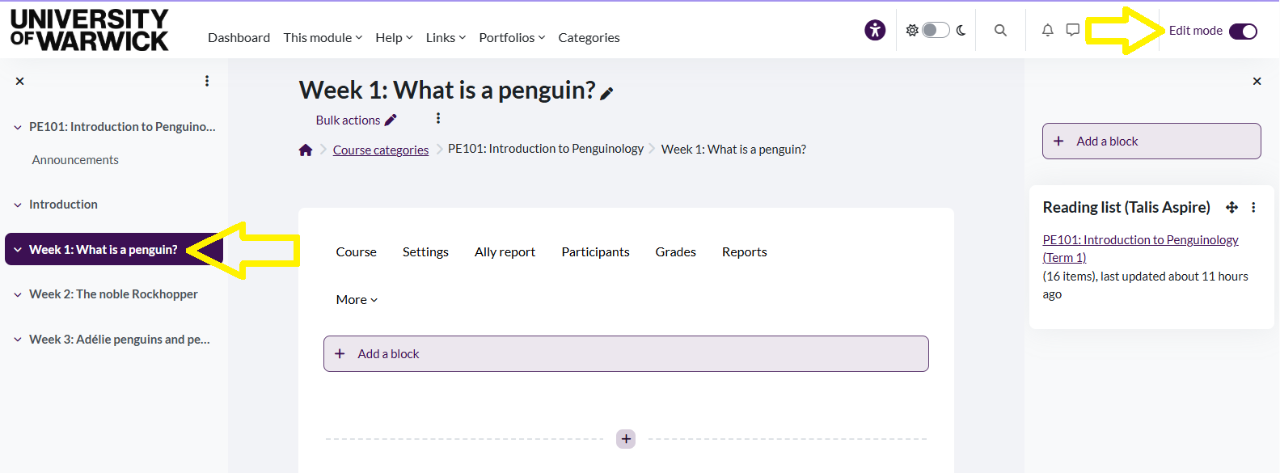Click the Week 1 page heading text

pos(447,90)
